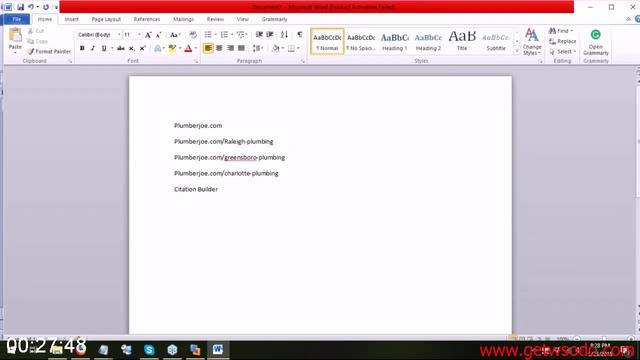Switch to the References tab
The height and width of the screenshot is (360, 640).
point(147,19)
